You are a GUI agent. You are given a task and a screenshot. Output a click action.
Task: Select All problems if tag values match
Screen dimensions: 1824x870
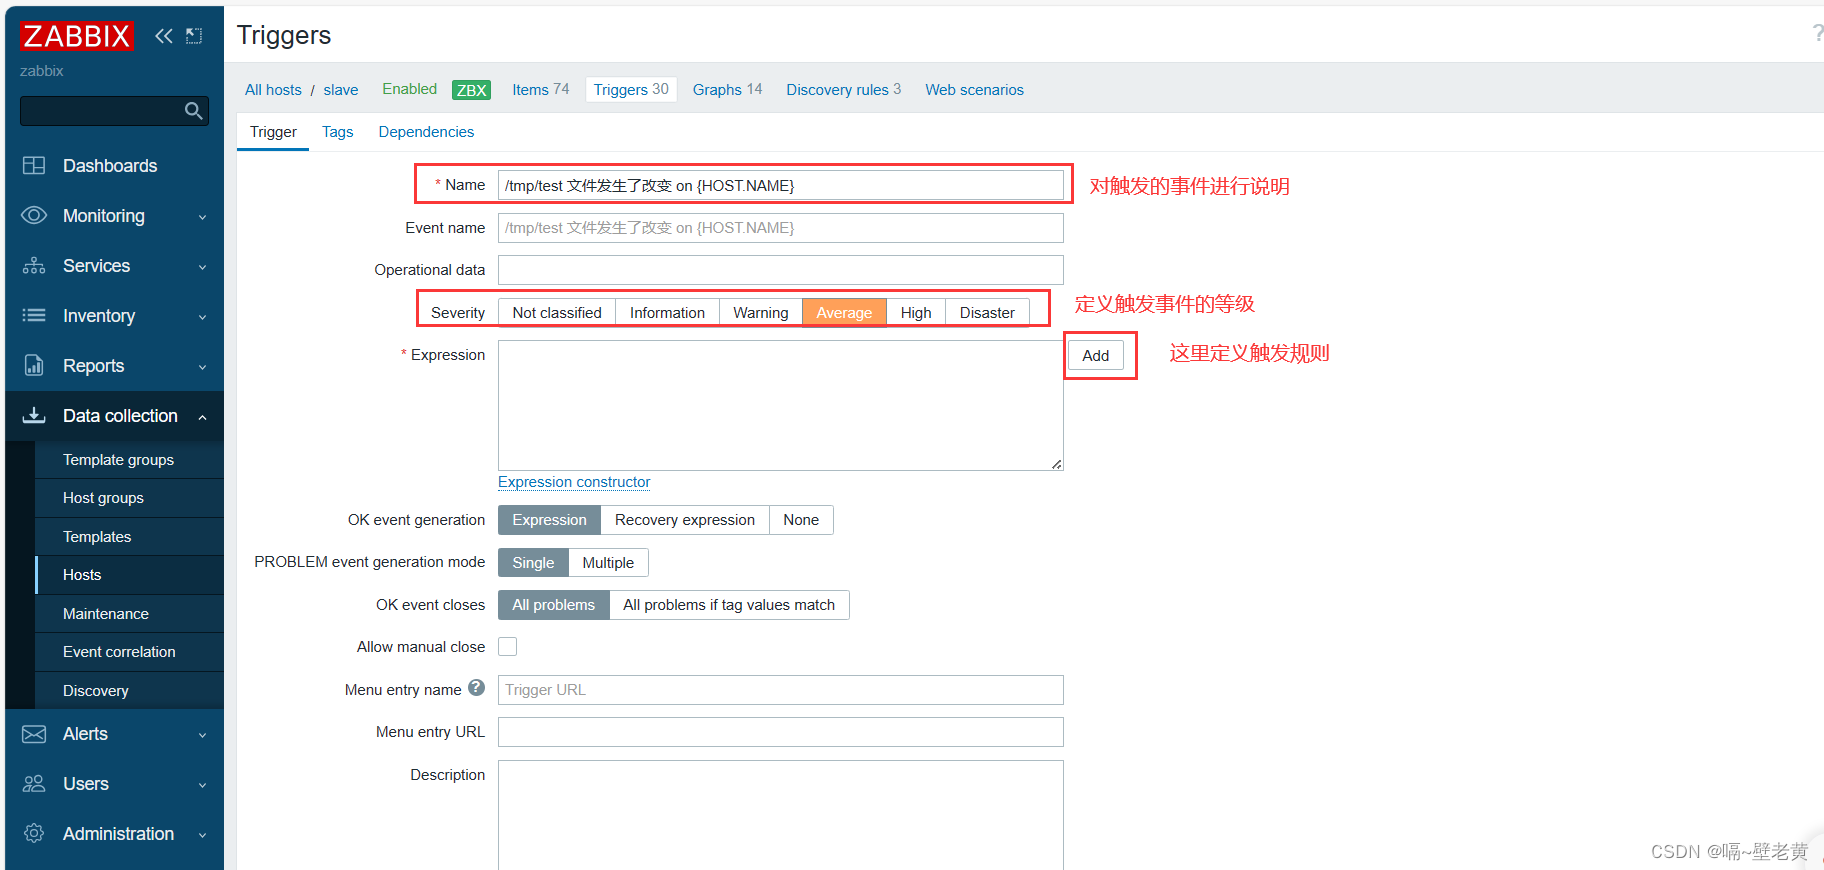click(x=729, y=605)
